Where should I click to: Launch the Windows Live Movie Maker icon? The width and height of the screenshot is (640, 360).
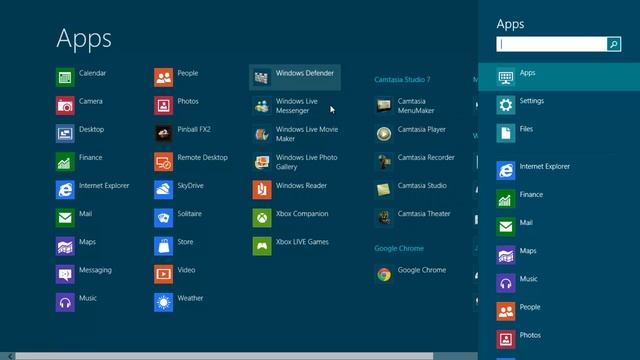pyautogui.click(x=262, y=134)
